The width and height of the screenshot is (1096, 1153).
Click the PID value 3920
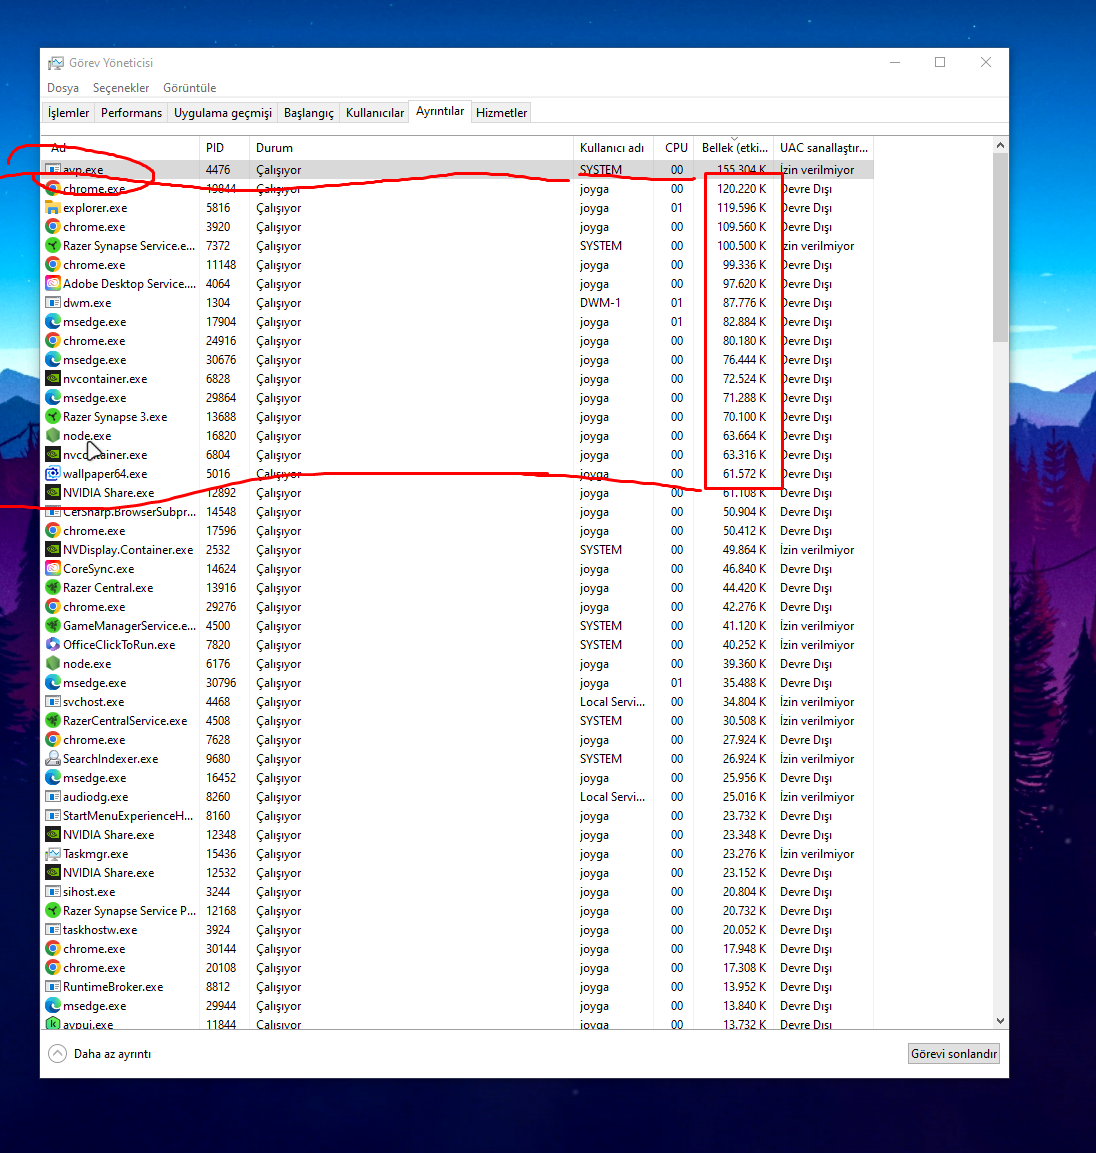pos(218,227)
